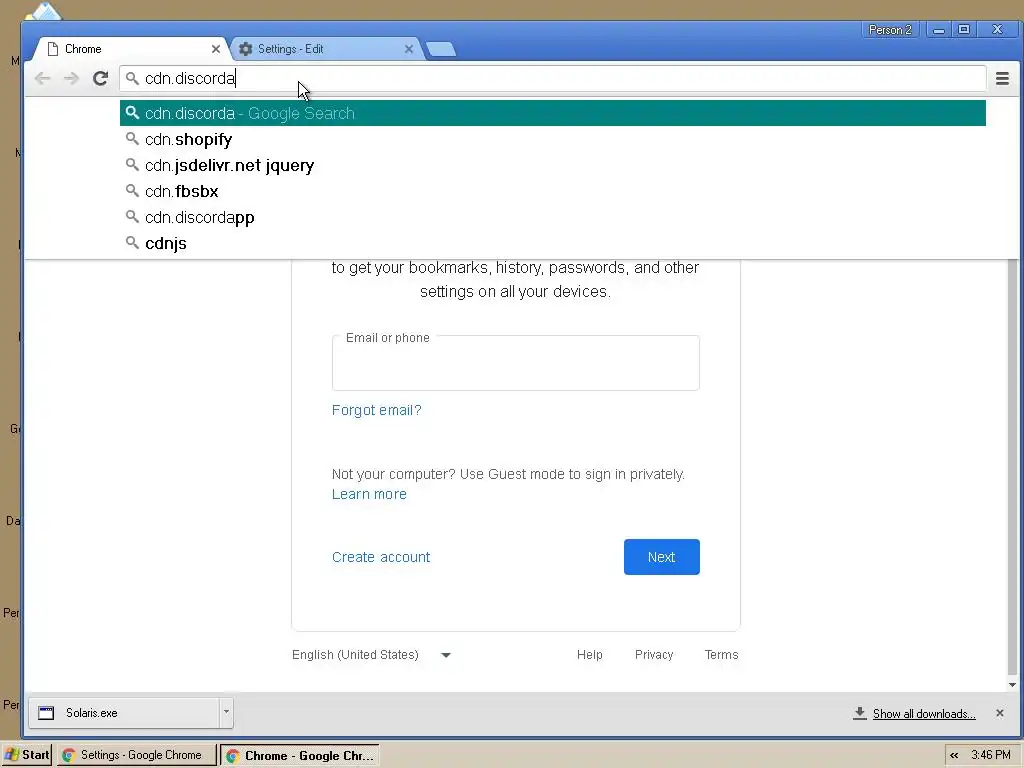Click the Create account link
The width and height of the screenshot is (1024, 768).
[381, 557]
